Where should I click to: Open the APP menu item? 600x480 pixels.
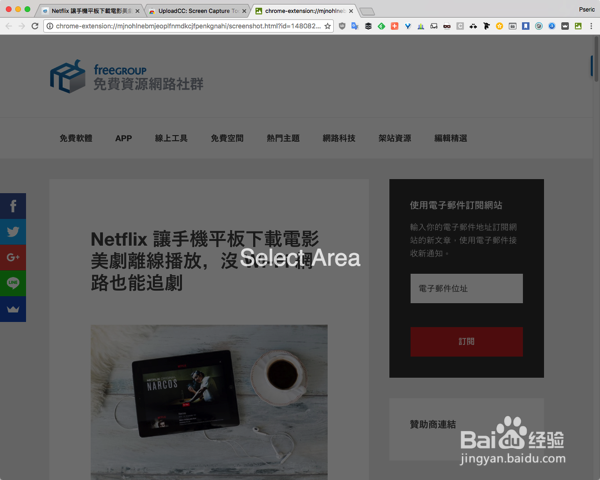(124, 138)
